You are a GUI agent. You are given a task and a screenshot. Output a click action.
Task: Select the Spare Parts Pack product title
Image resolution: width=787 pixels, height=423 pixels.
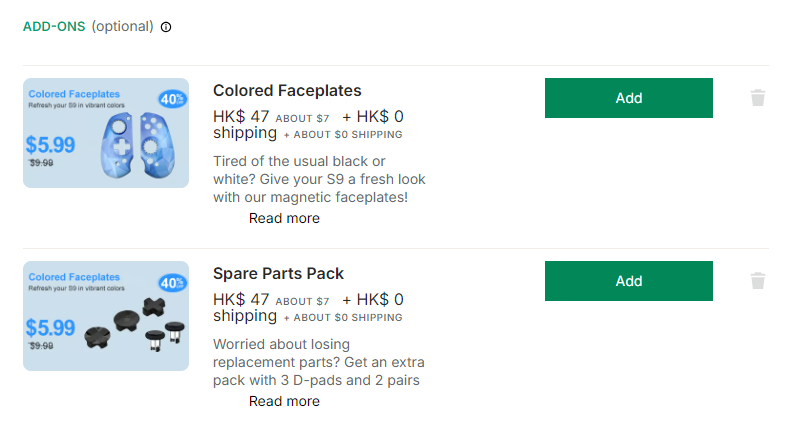(278, 273)
